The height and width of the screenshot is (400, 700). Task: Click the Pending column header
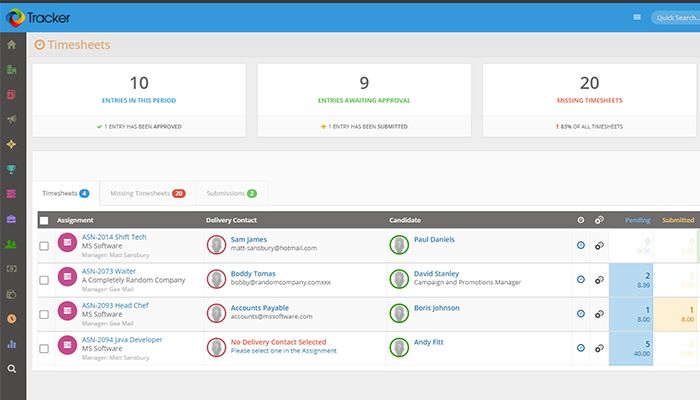pyautogui.click(x=638, y=220)
